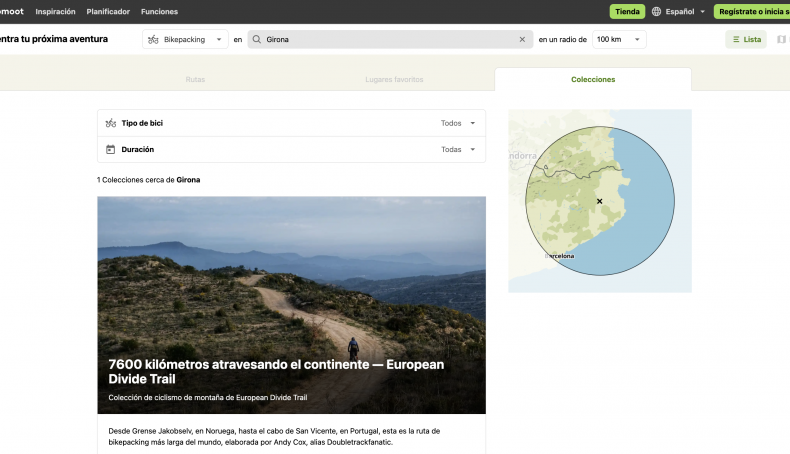Click the 'Desde Grense Jakobselv' description text
This screenshot has width=790, height=454.
(274, 436)
